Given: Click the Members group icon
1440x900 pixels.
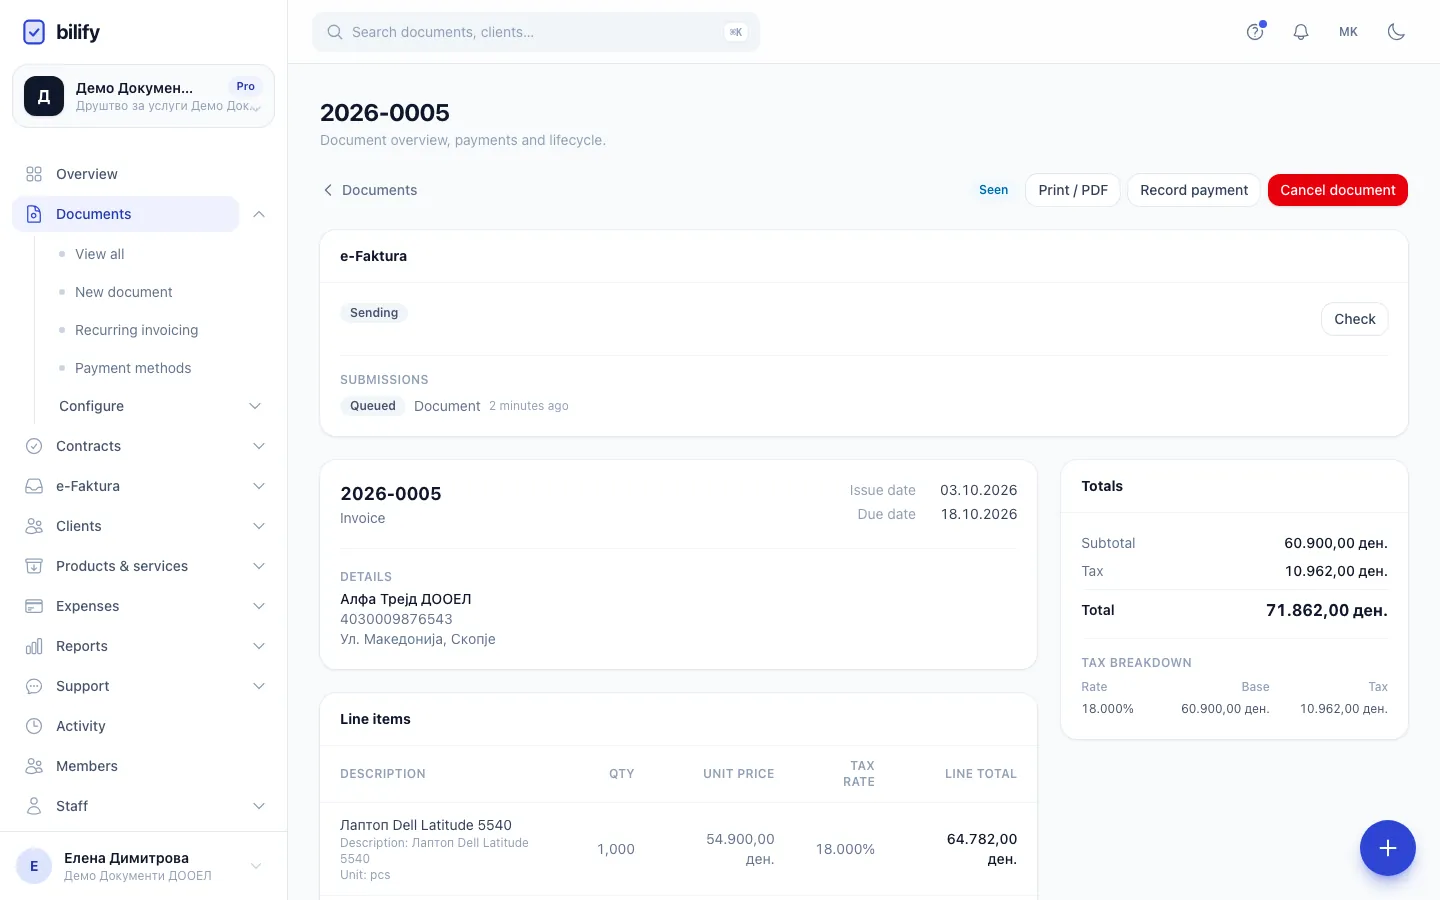Looking at the screenshot, I should click(x=34, y=766).
